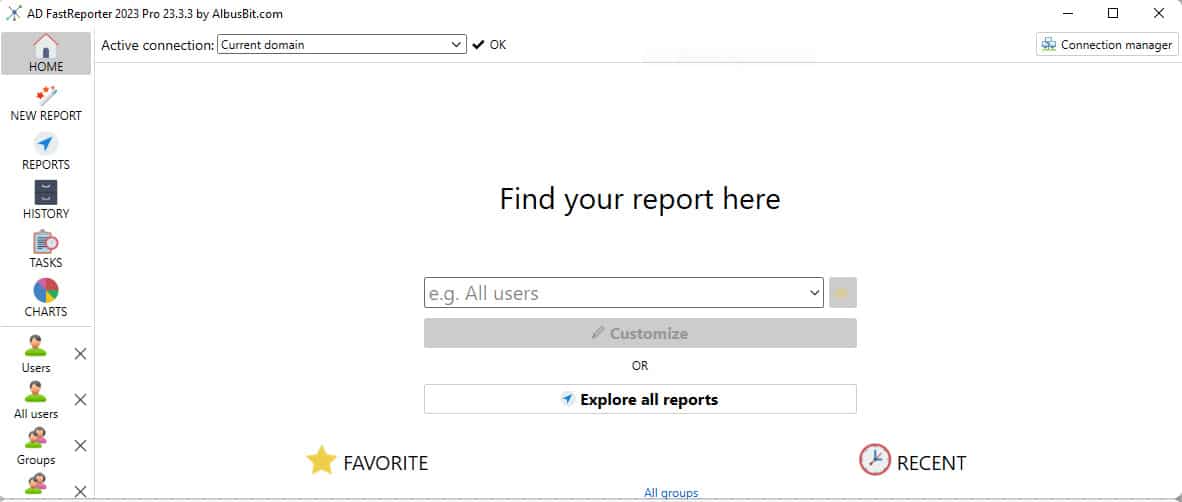The width and height of the screenshot is (1182, 502).
Task: Open the CHARTS section
Action: 46,299
